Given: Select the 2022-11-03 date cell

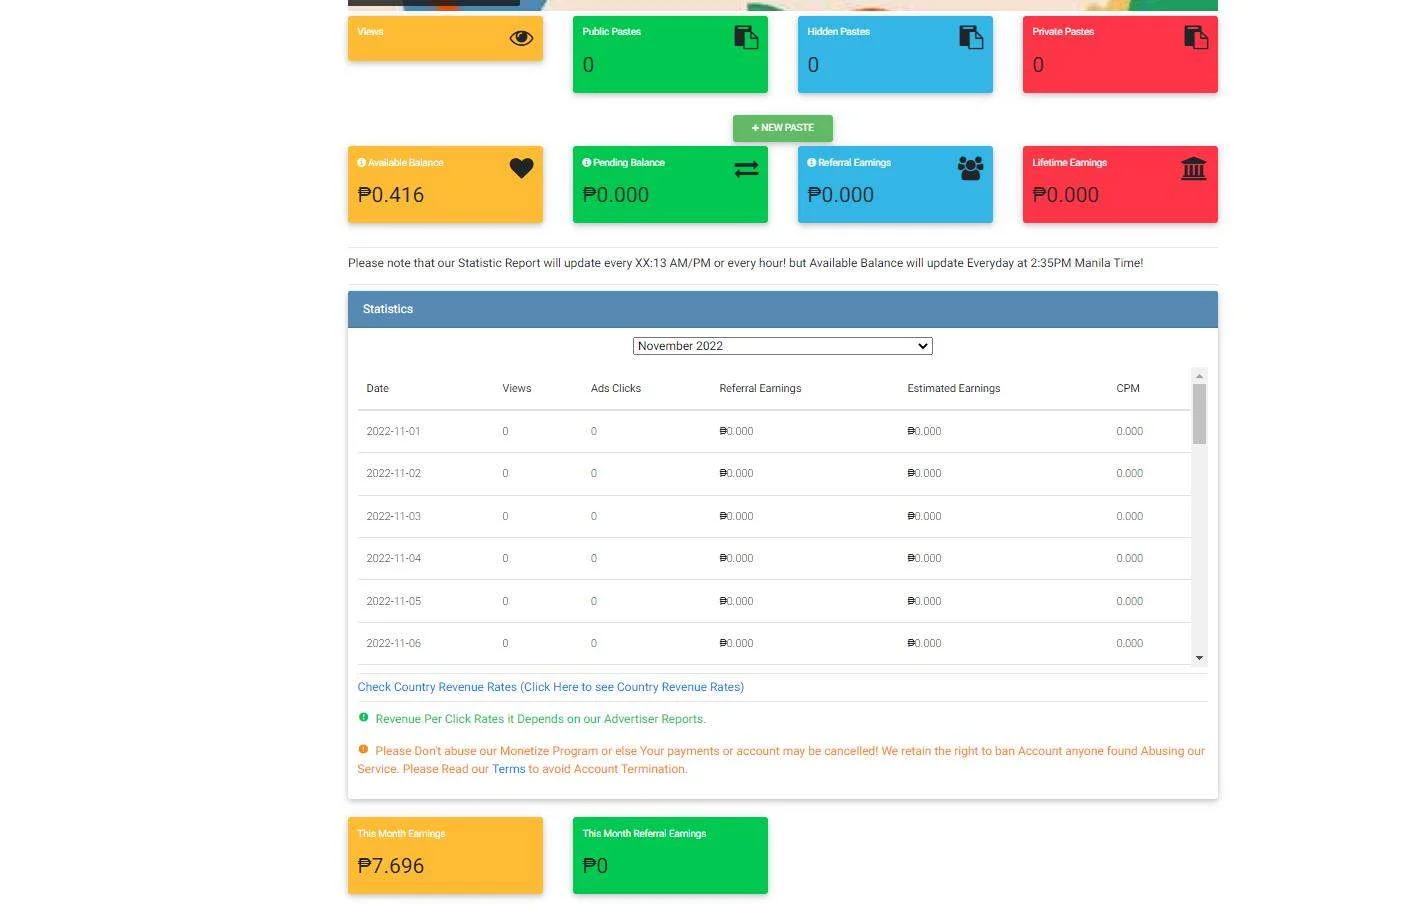Looking at the screenshot, I should [393, 516].
